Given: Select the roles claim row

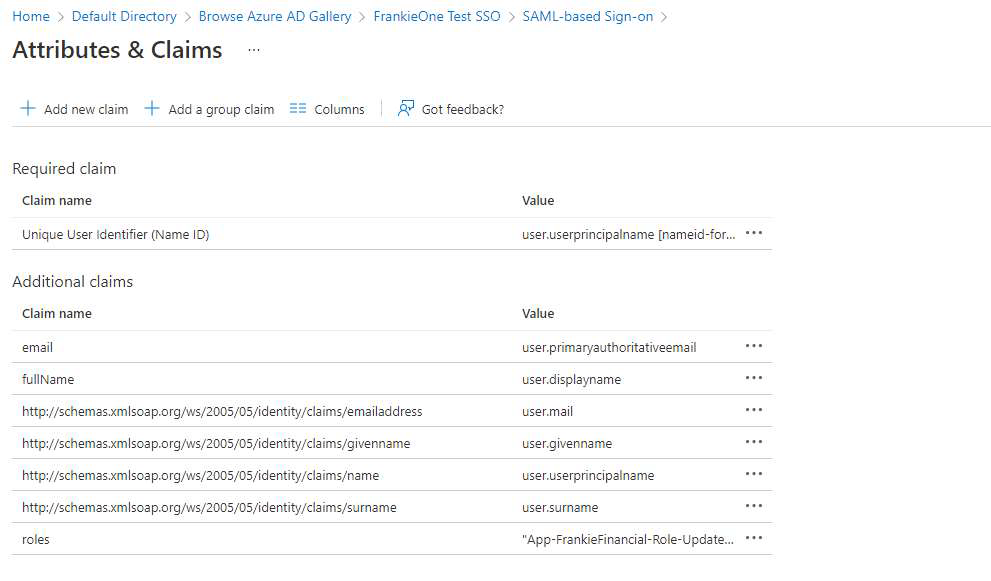Looking at the screenshot, I should point(36,539).
